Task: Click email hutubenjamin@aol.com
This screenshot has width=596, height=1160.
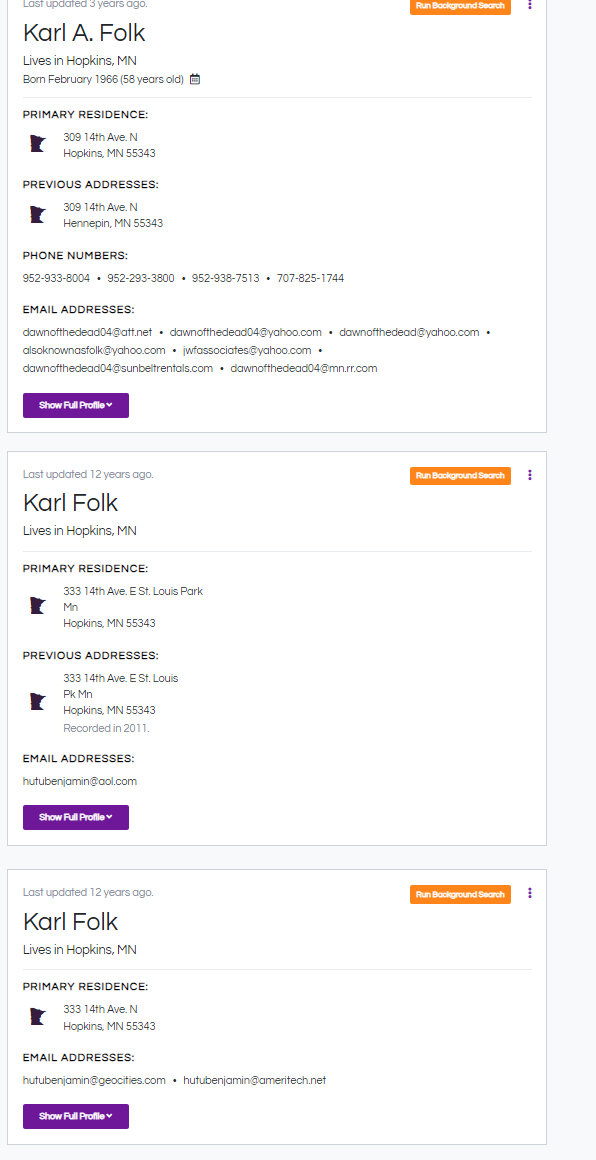Action: pyautogui.click(x=80, y=781)
